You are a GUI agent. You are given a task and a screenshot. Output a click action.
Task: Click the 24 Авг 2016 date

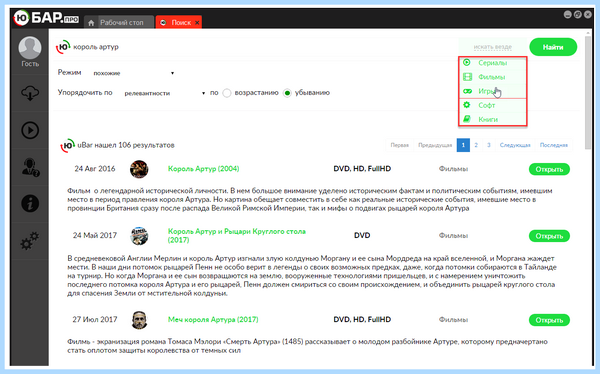[x=95, y=169]
